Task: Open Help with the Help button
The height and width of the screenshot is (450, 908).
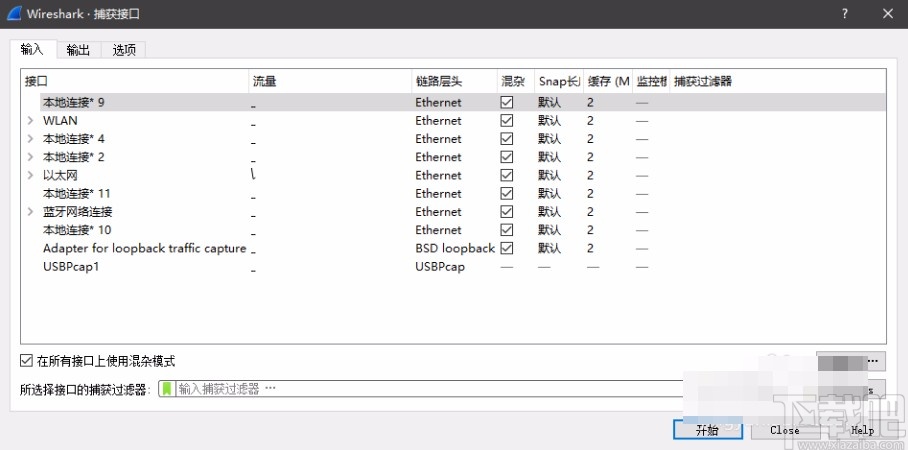Action: (862, 430)
